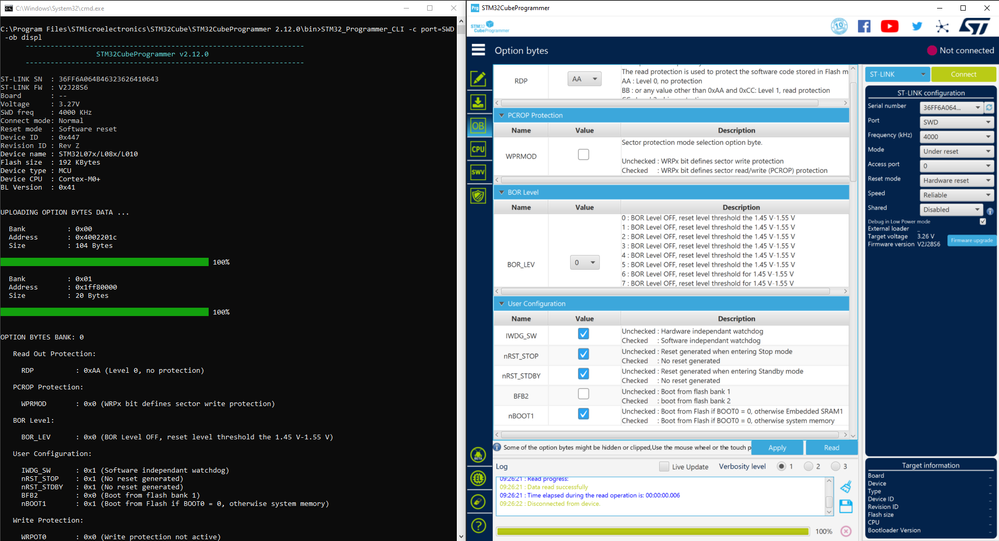
Task: Select the OB option bytes sidebar icon
Action: tap(478, 126)
